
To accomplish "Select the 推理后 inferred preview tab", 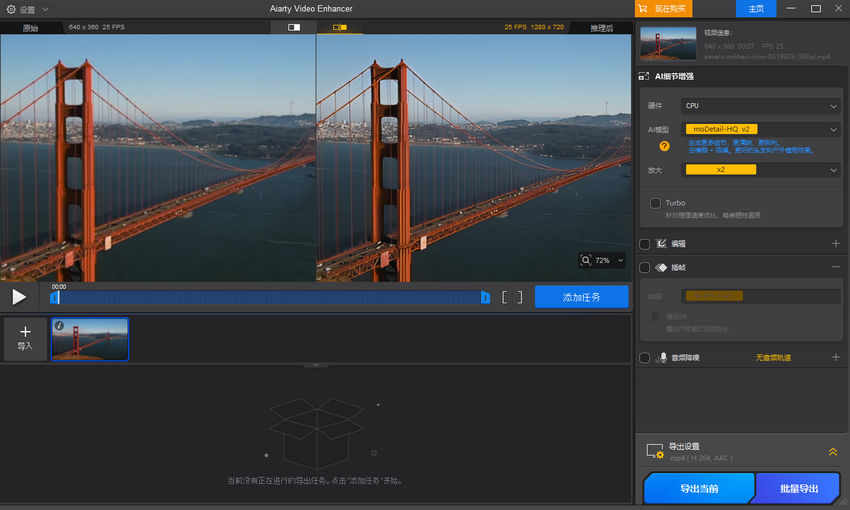I will [x=601, y=28].
